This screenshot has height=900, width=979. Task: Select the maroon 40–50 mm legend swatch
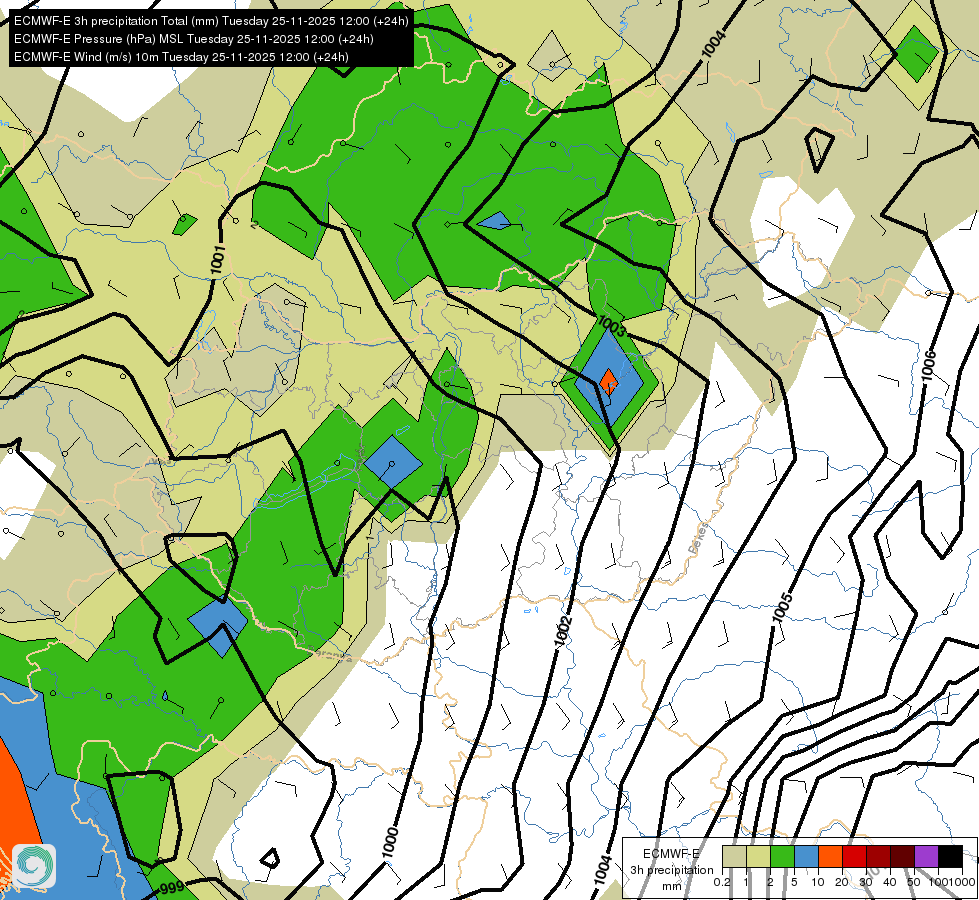(902, 857)
